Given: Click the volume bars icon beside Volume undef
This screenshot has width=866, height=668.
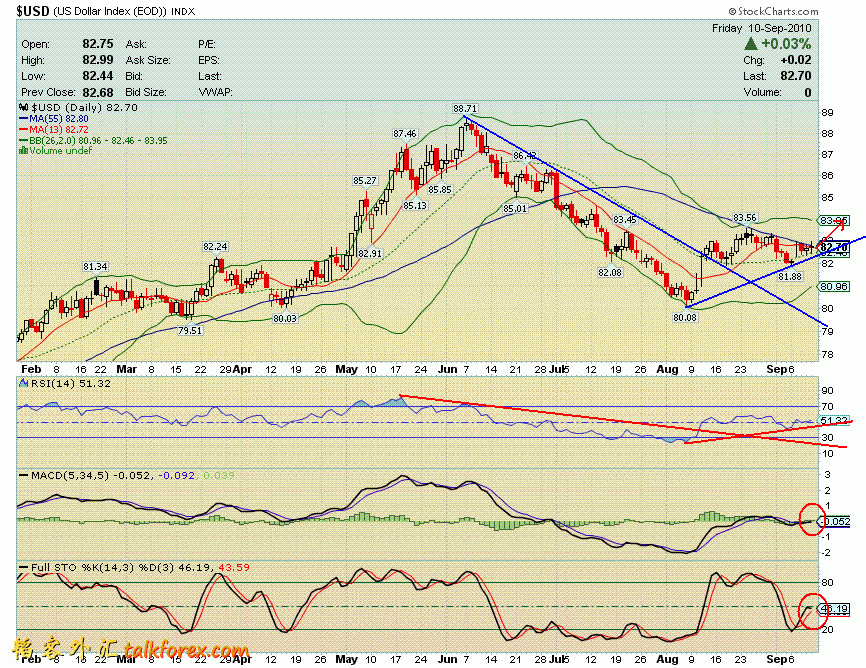Looking at the screenshot, I should (24, 150).
